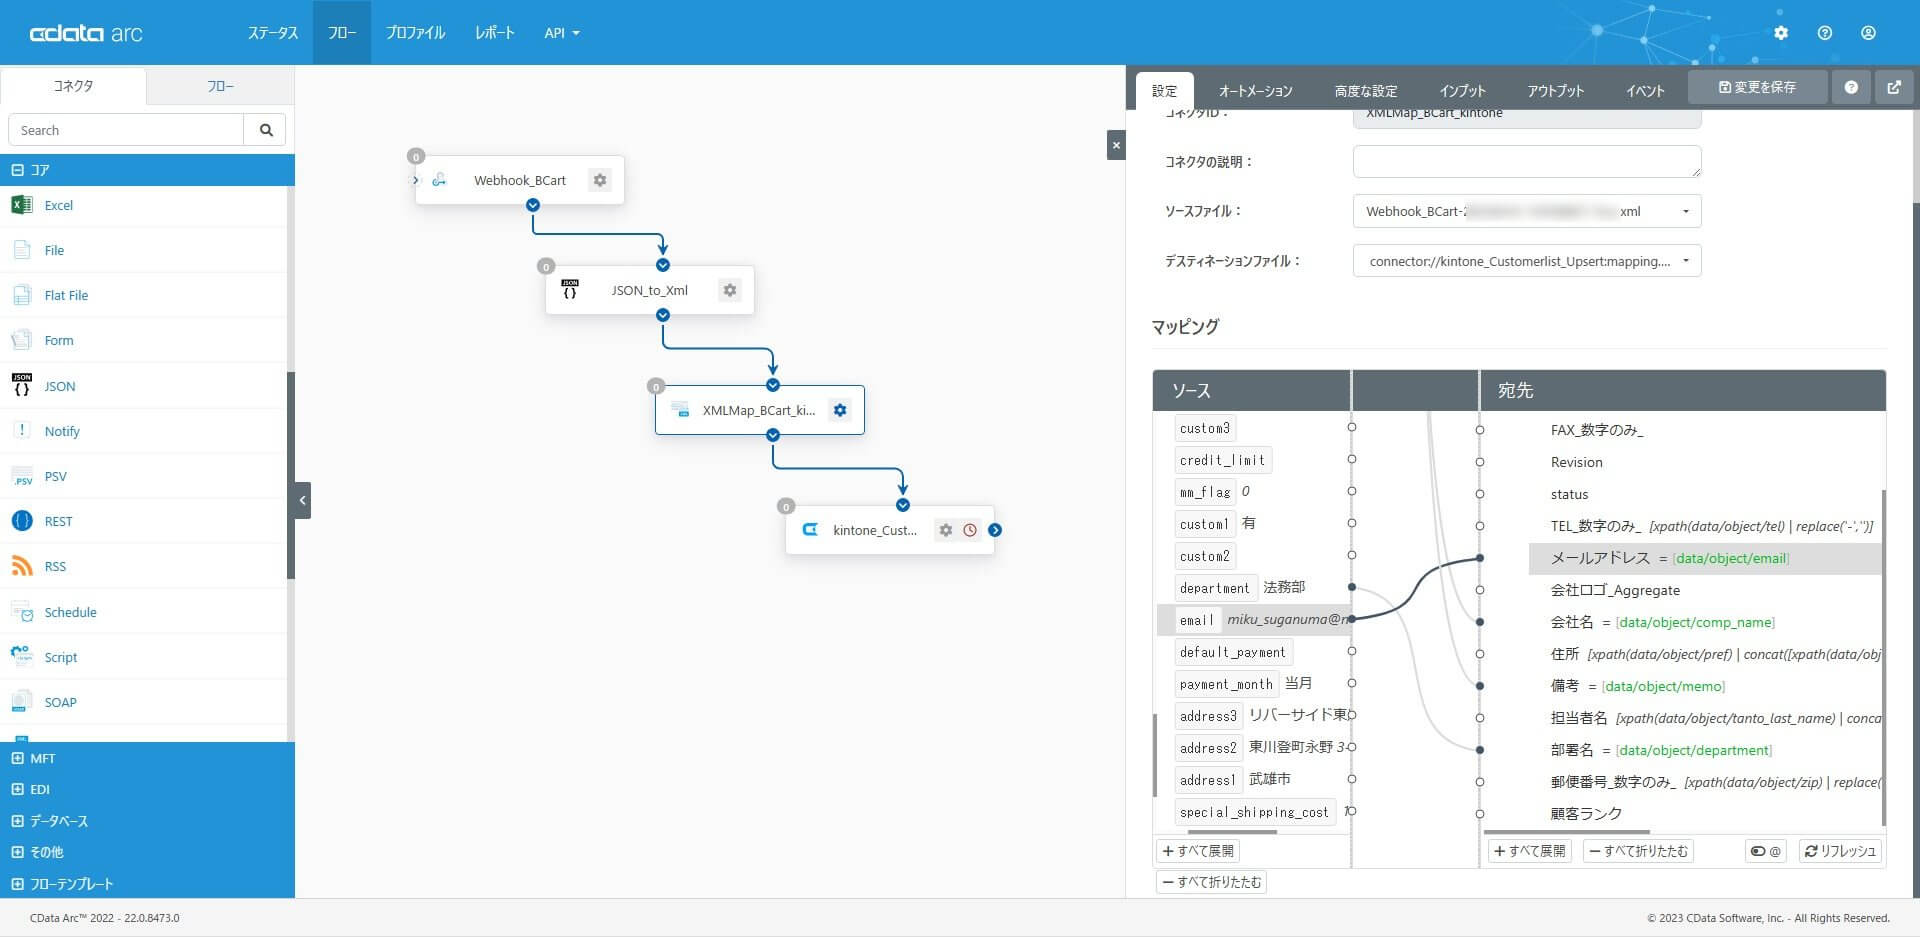Select the JSON connector icon
This screenshot has width=1920, height=937.
tap(22, 386)
